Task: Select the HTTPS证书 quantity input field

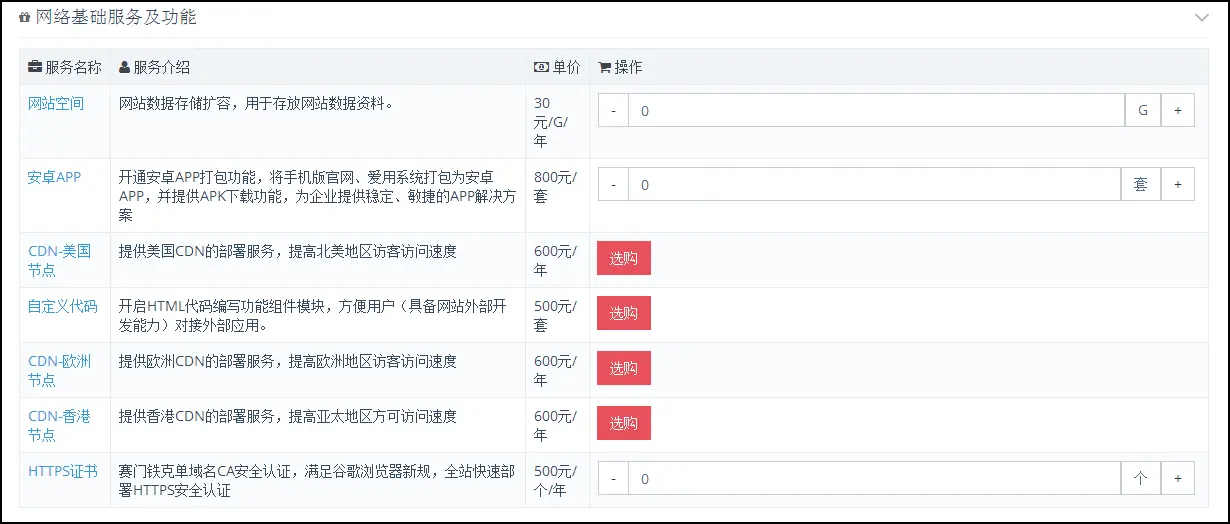Action: (x=874, y=478)
